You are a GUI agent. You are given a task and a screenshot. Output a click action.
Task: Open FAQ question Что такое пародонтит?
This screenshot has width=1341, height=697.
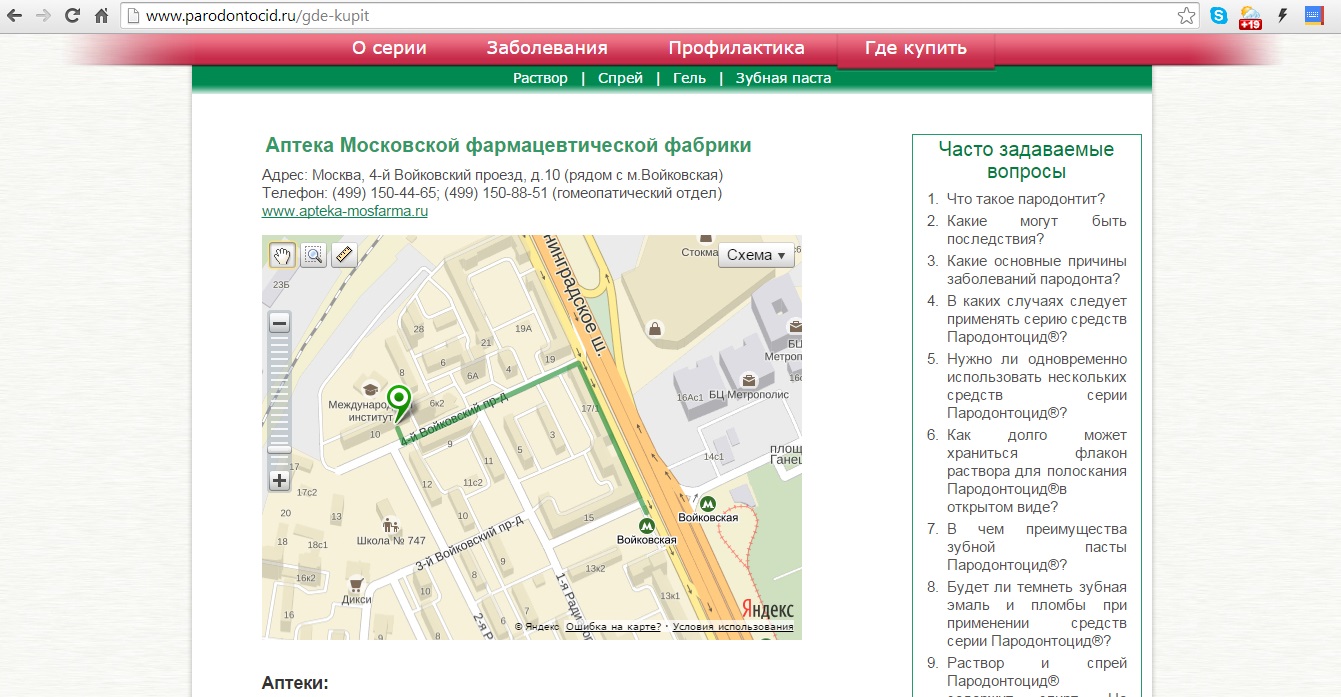click(x=1026, y=199)
